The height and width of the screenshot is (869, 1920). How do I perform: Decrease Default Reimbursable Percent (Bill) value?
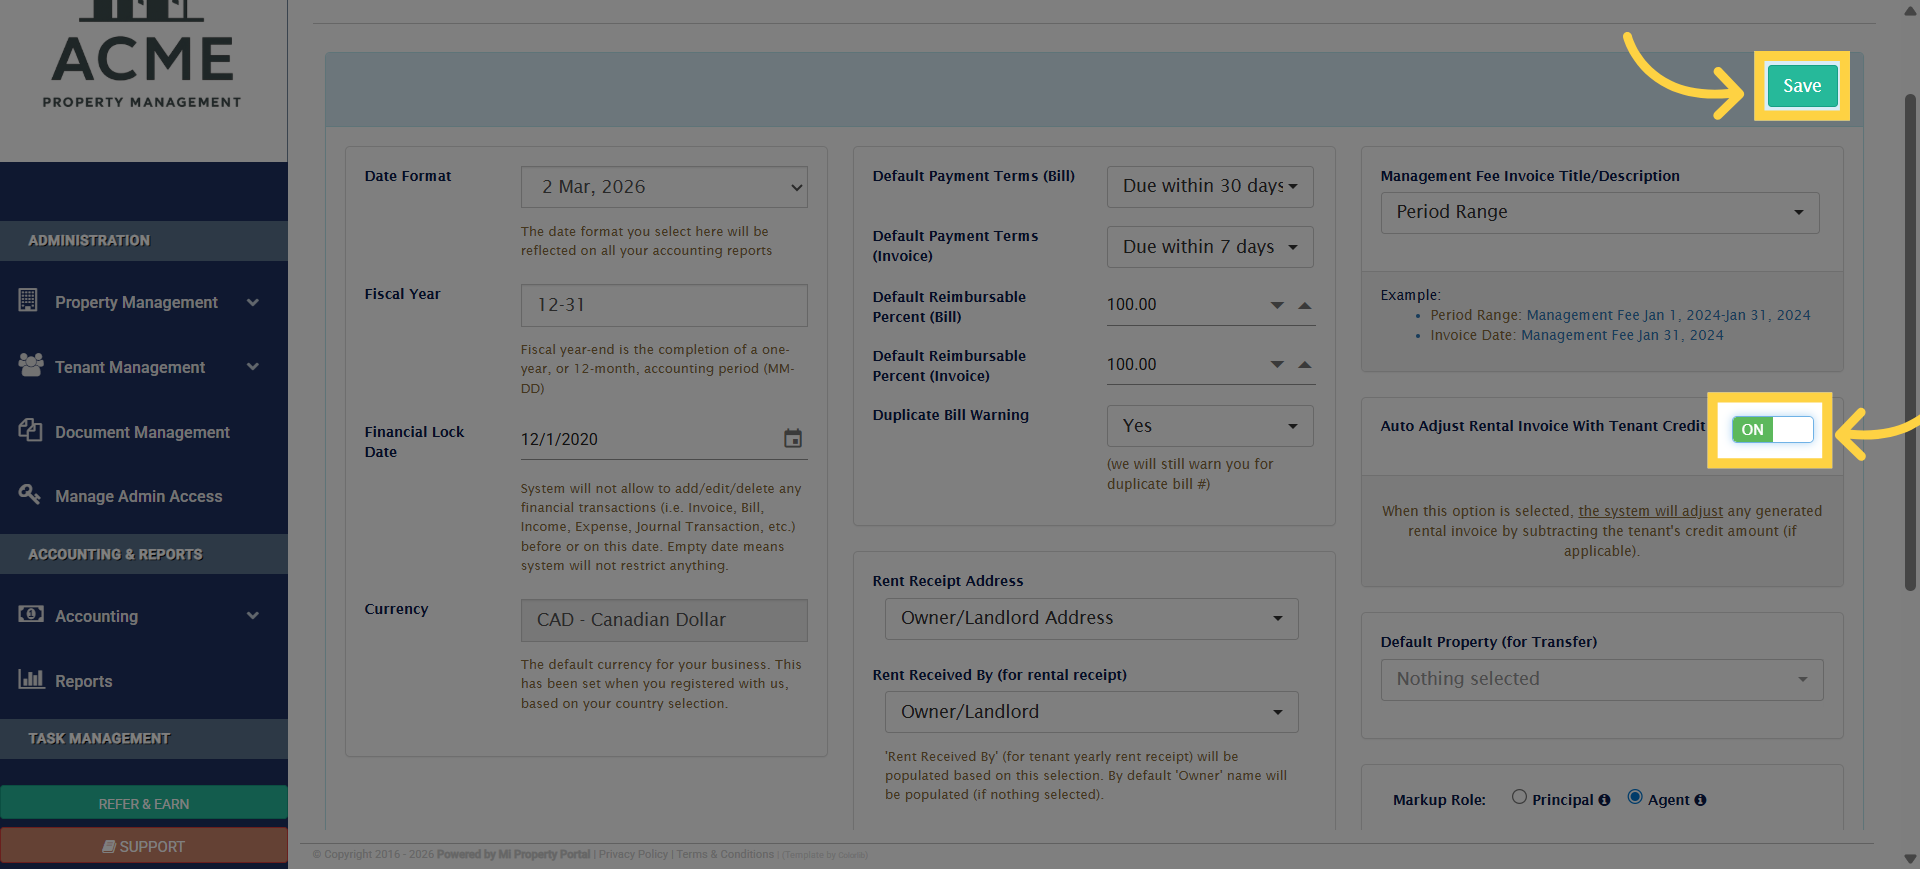(x=1277, y=305)
